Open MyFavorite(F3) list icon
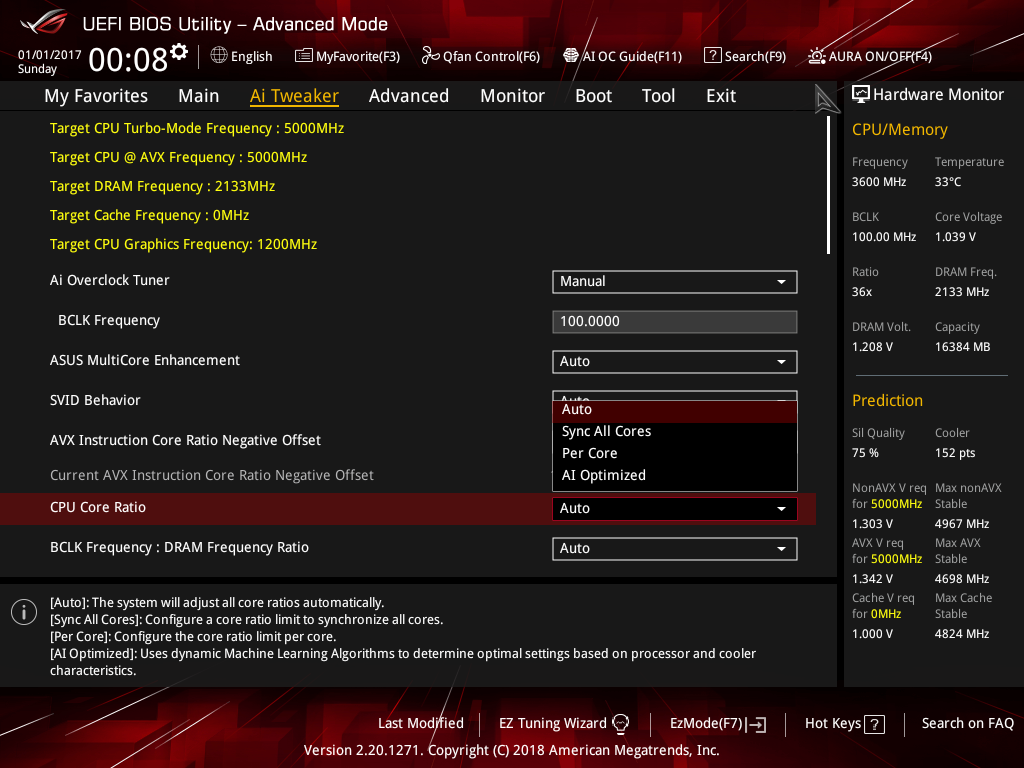The image size is (1024, 768). 303,56
